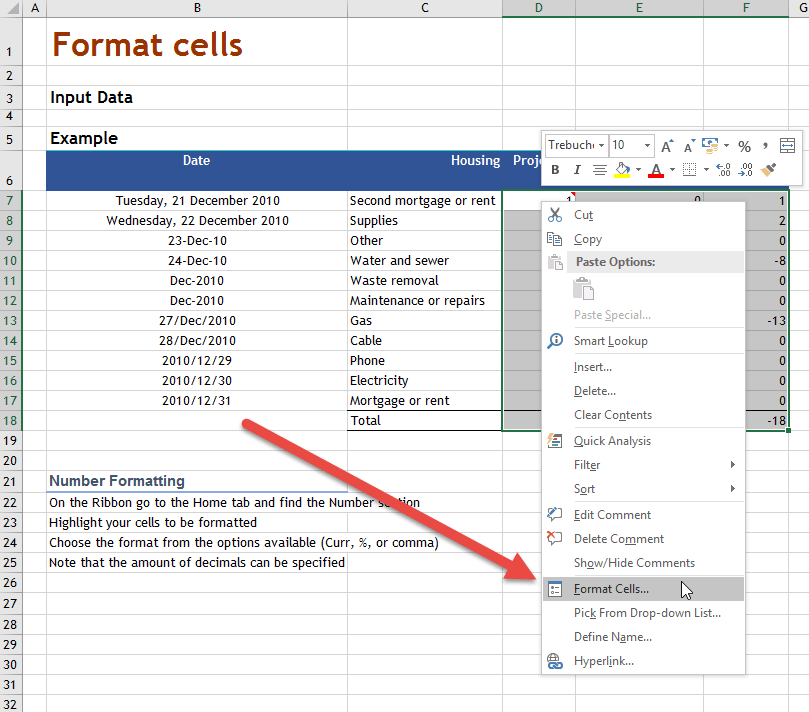This screenshot has height=712, width=809.
Task: Select column E header
Action: tap(639, 8)
